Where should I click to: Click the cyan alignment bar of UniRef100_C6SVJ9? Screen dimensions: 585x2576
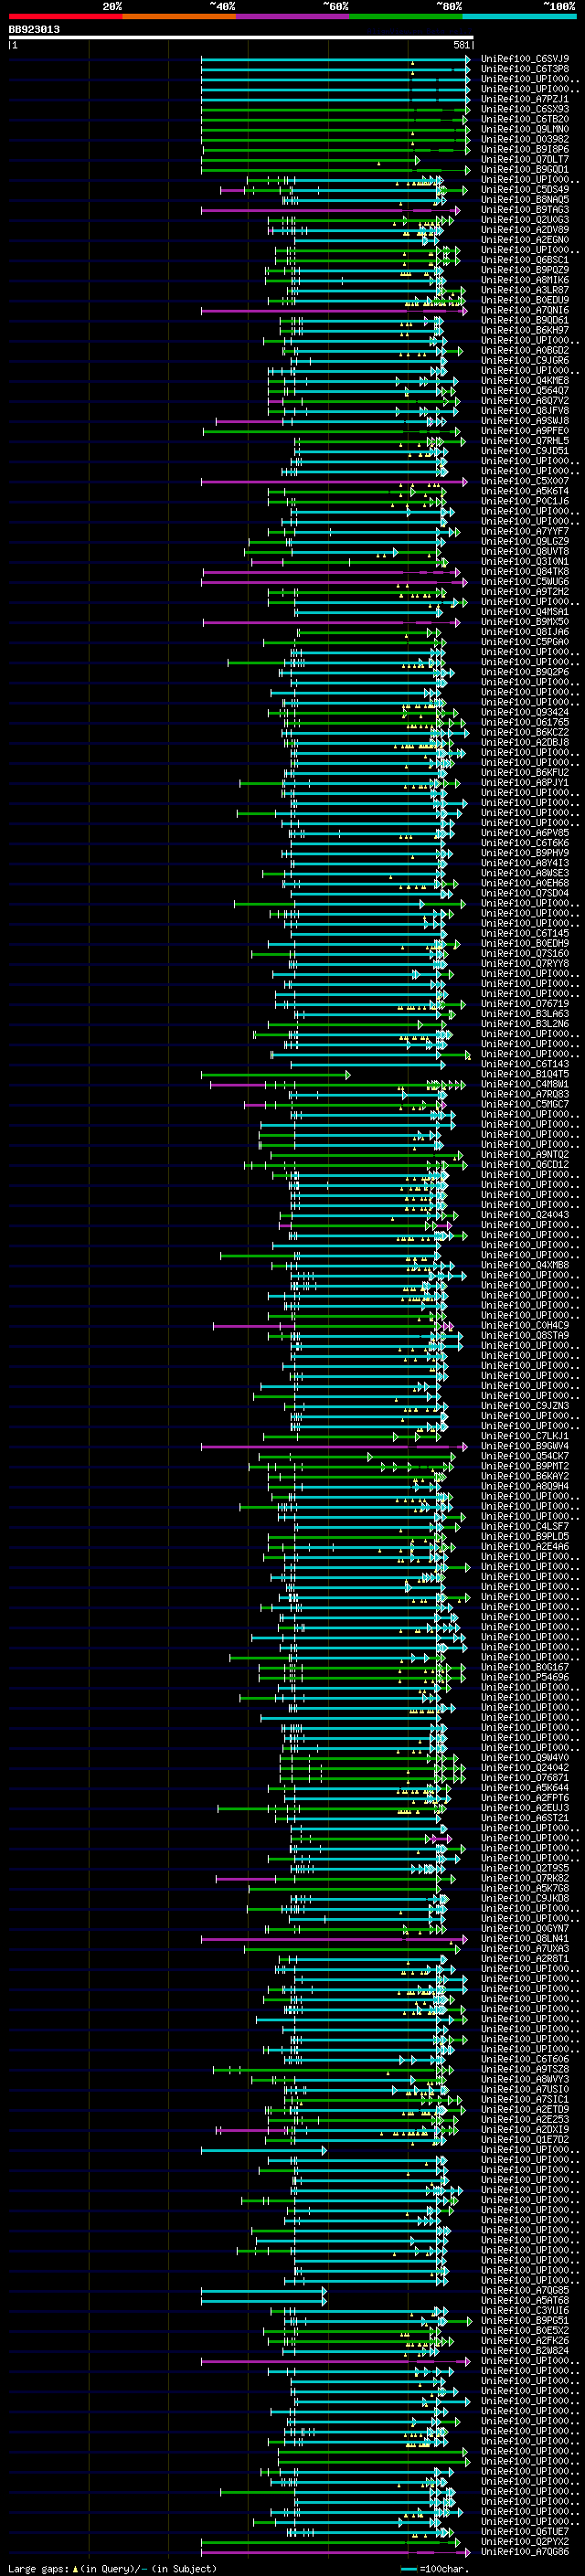pyautogui.click(x=335, y=60)
